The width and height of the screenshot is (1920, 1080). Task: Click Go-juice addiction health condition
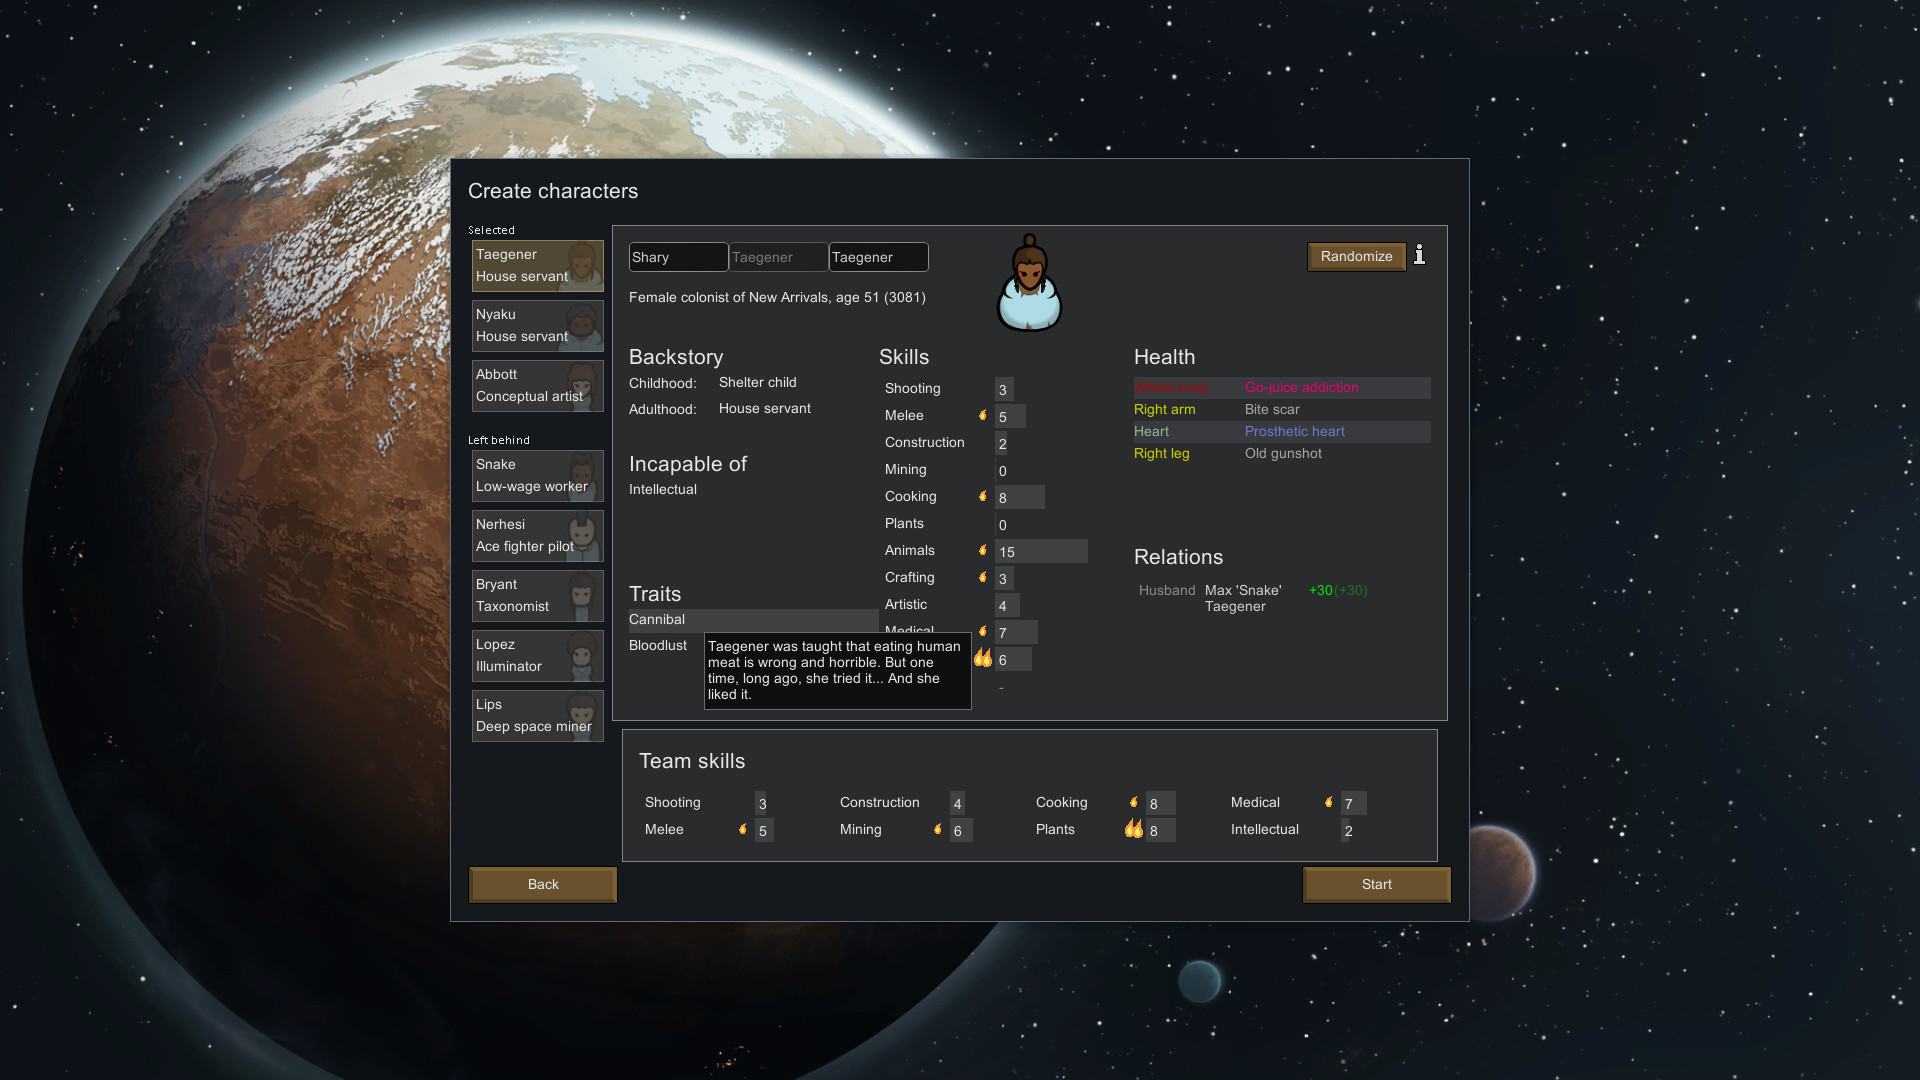[x=1302, y=386]
